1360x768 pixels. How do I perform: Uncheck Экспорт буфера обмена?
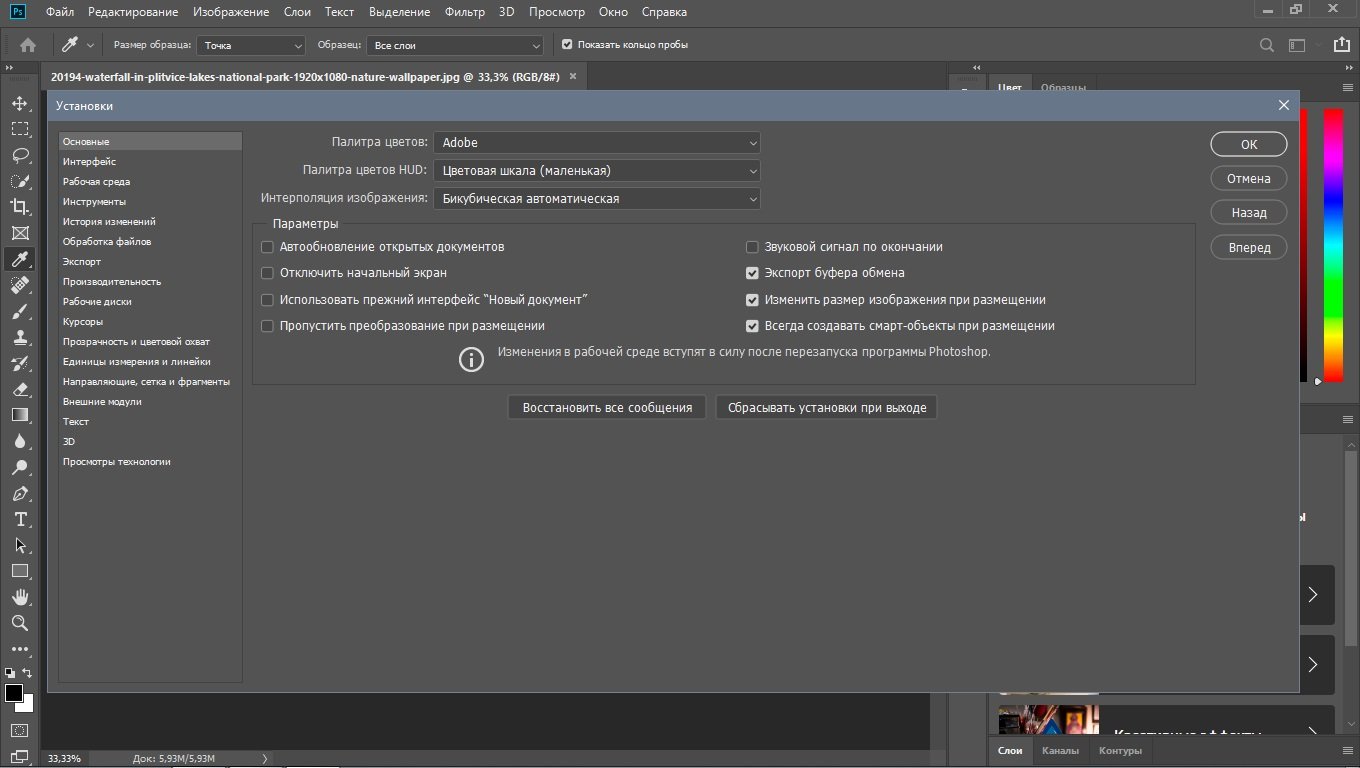[753, 273]
